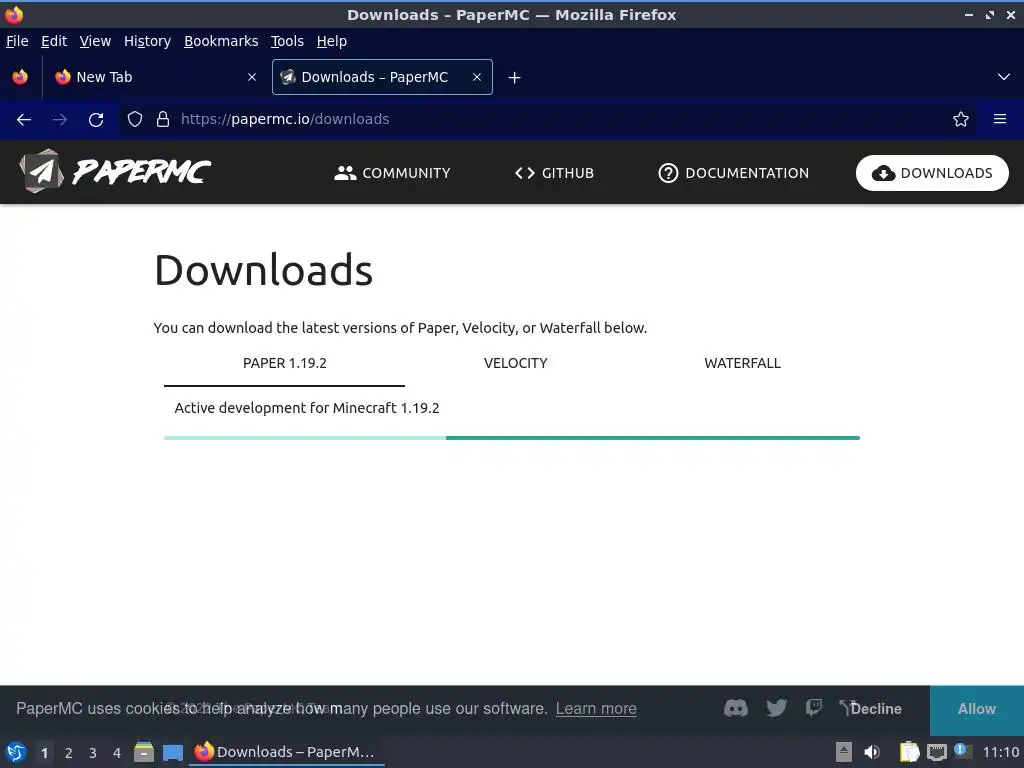Select the PAPER 1.19.2 tab
This screenshot has height=768, width=1024.
pos(285,363)
